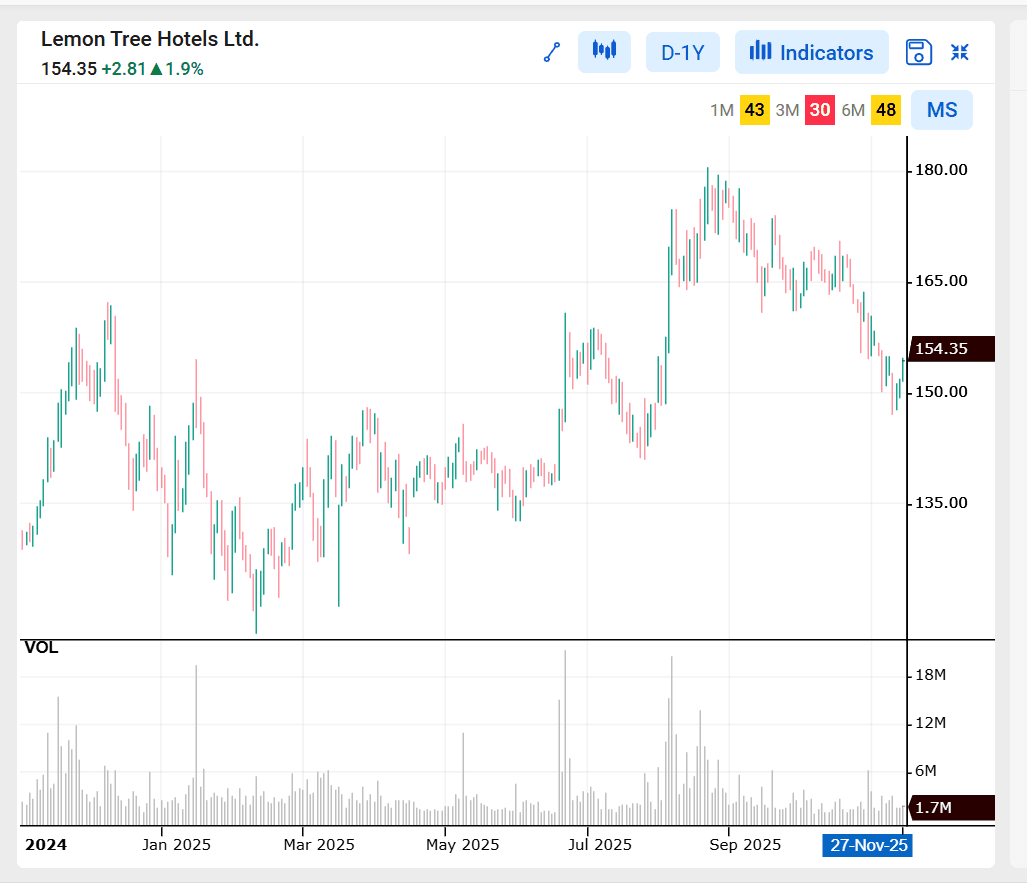Click the 135.00 price axis label
The height and width of the screenshot is (883, 1027).
coord(941,503)
